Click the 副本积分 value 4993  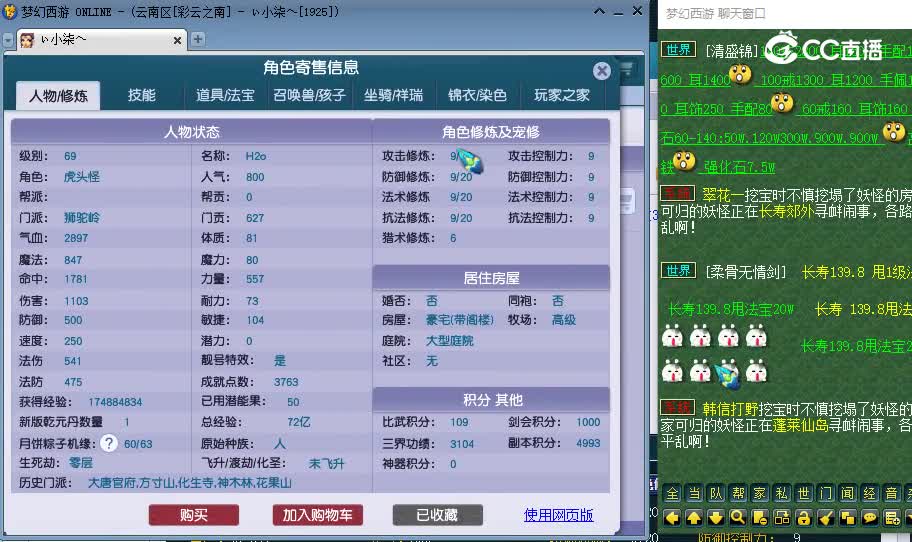point(588,443)
